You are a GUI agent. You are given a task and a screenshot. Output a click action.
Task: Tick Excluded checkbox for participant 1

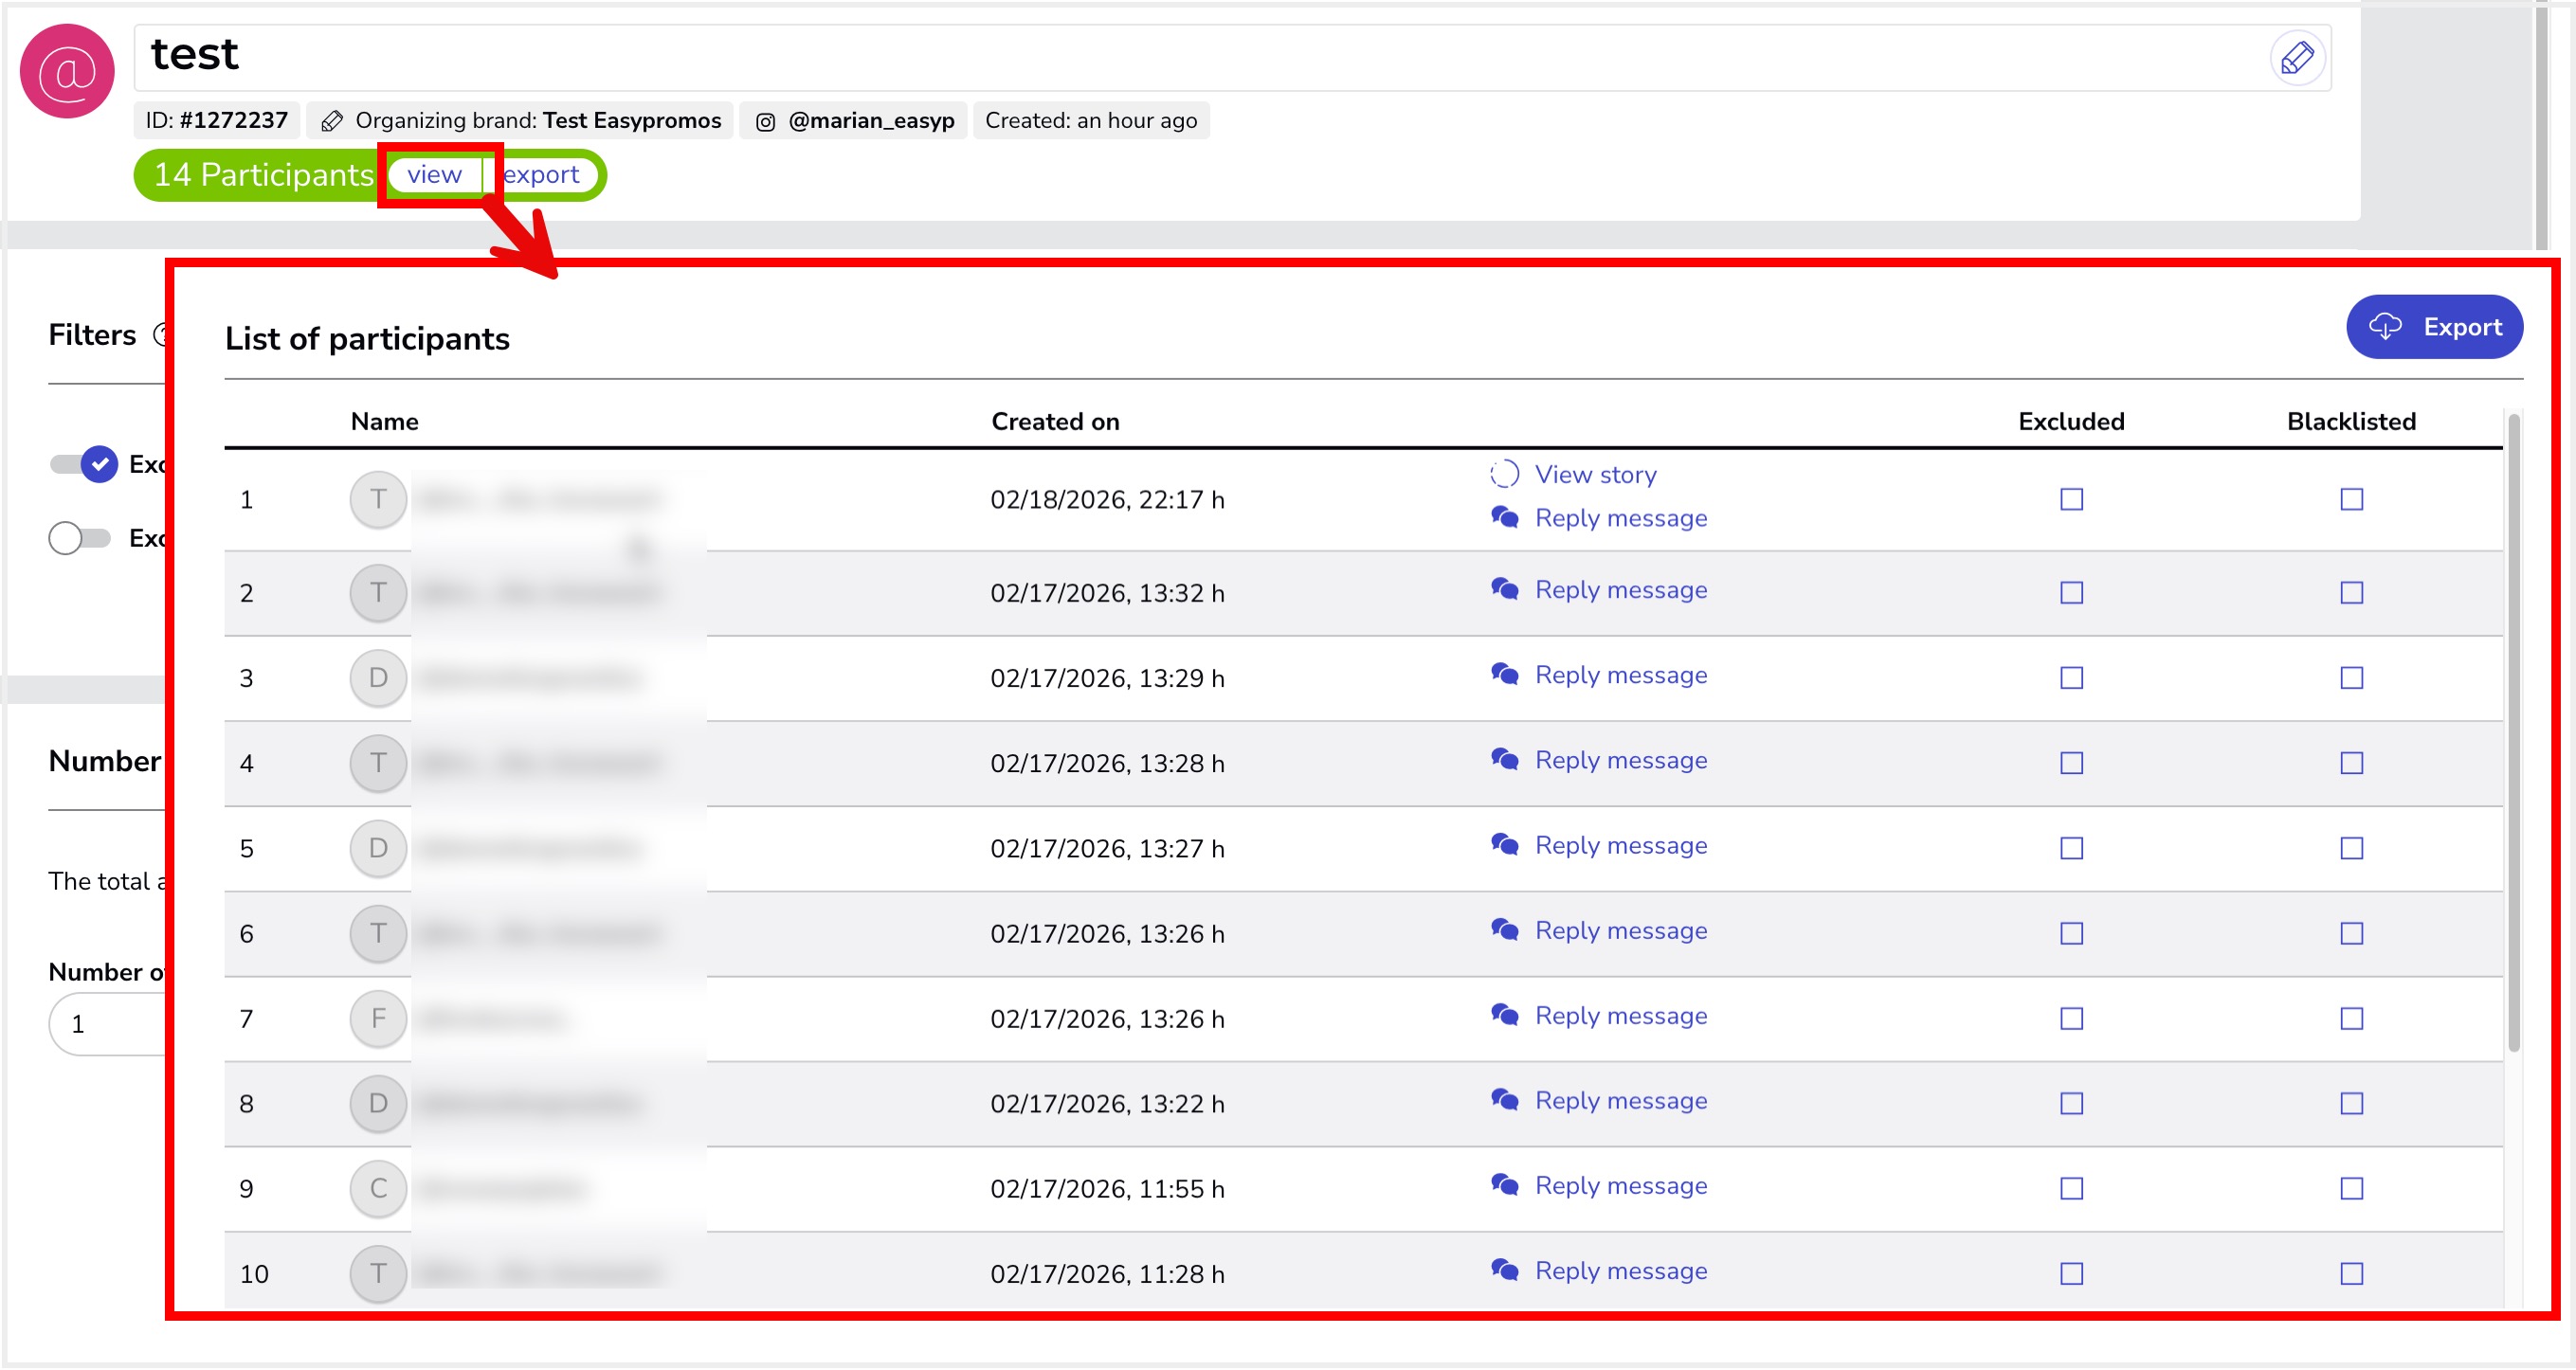pyautogui.click(x=2071, y=499)
